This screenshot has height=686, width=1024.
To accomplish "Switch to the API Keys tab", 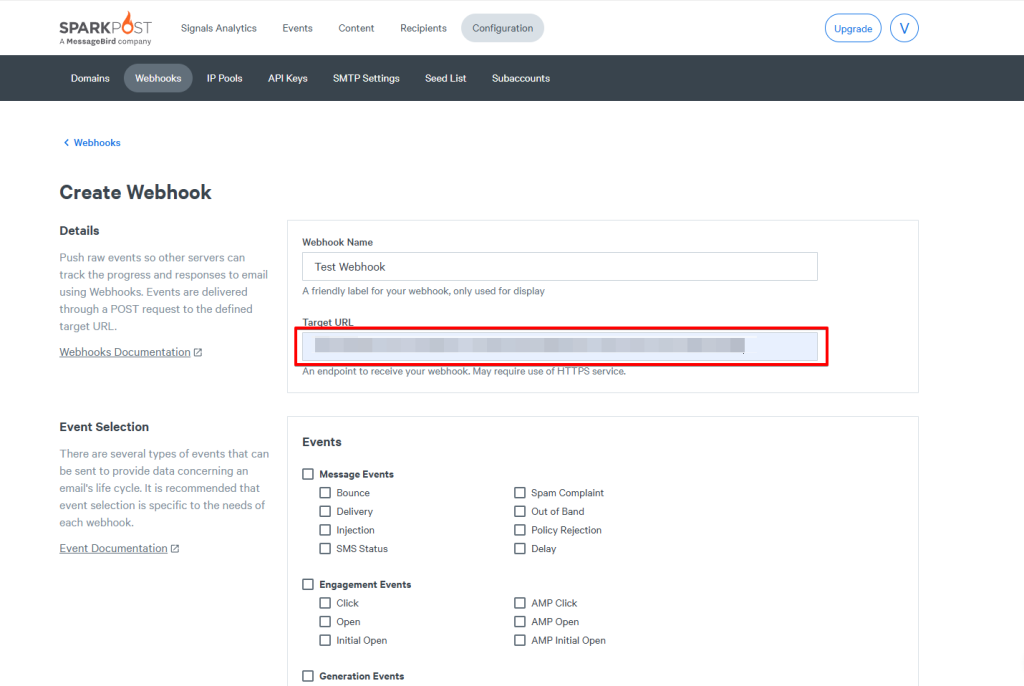I will point(287,78).
